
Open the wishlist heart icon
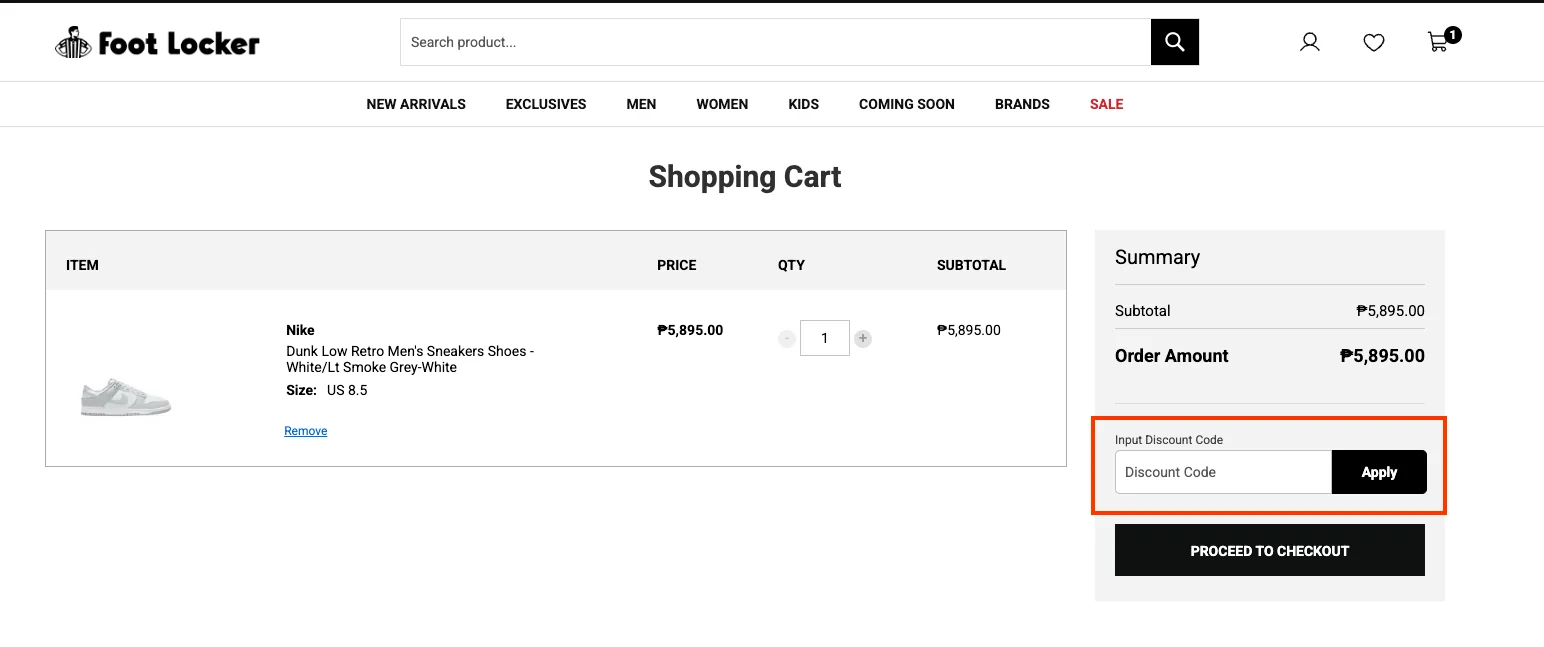[x=1374, y=42]
